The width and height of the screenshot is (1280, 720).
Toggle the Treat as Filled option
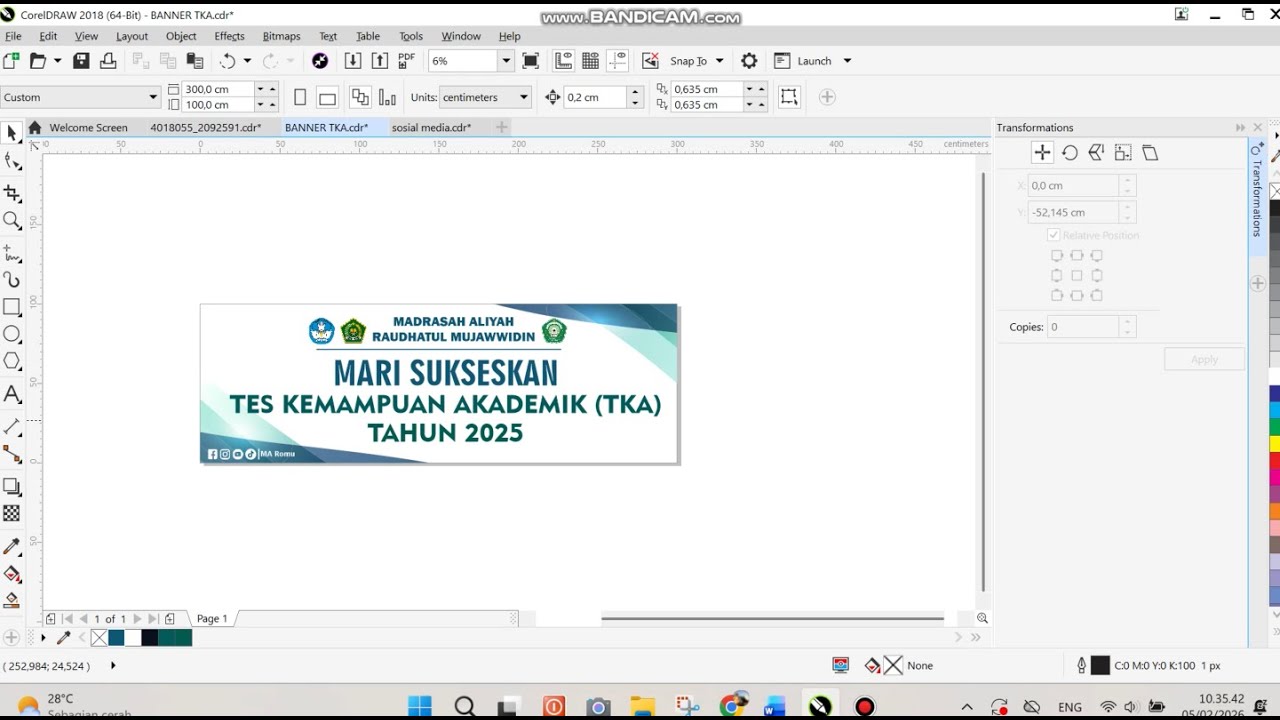pos(789,97)
